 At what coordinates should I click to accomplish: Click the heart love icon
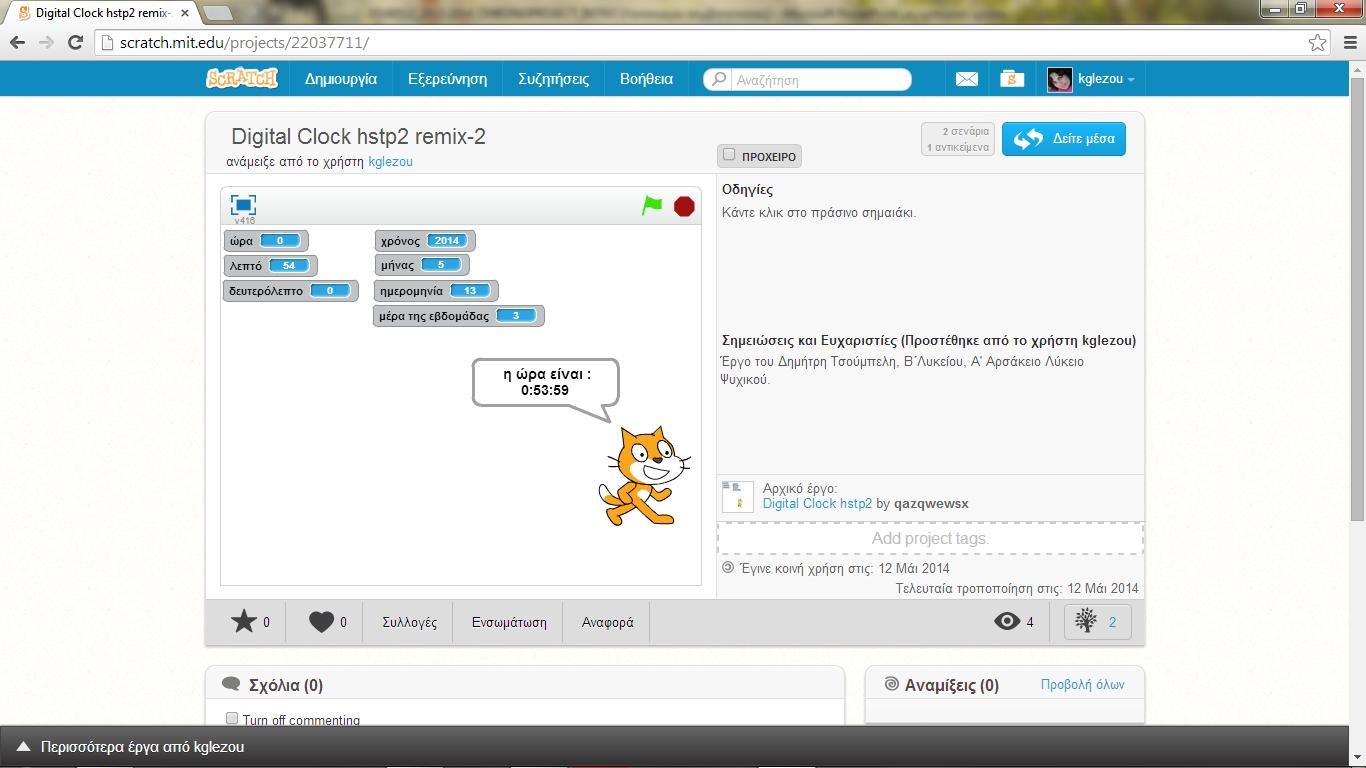click(321, 622)
